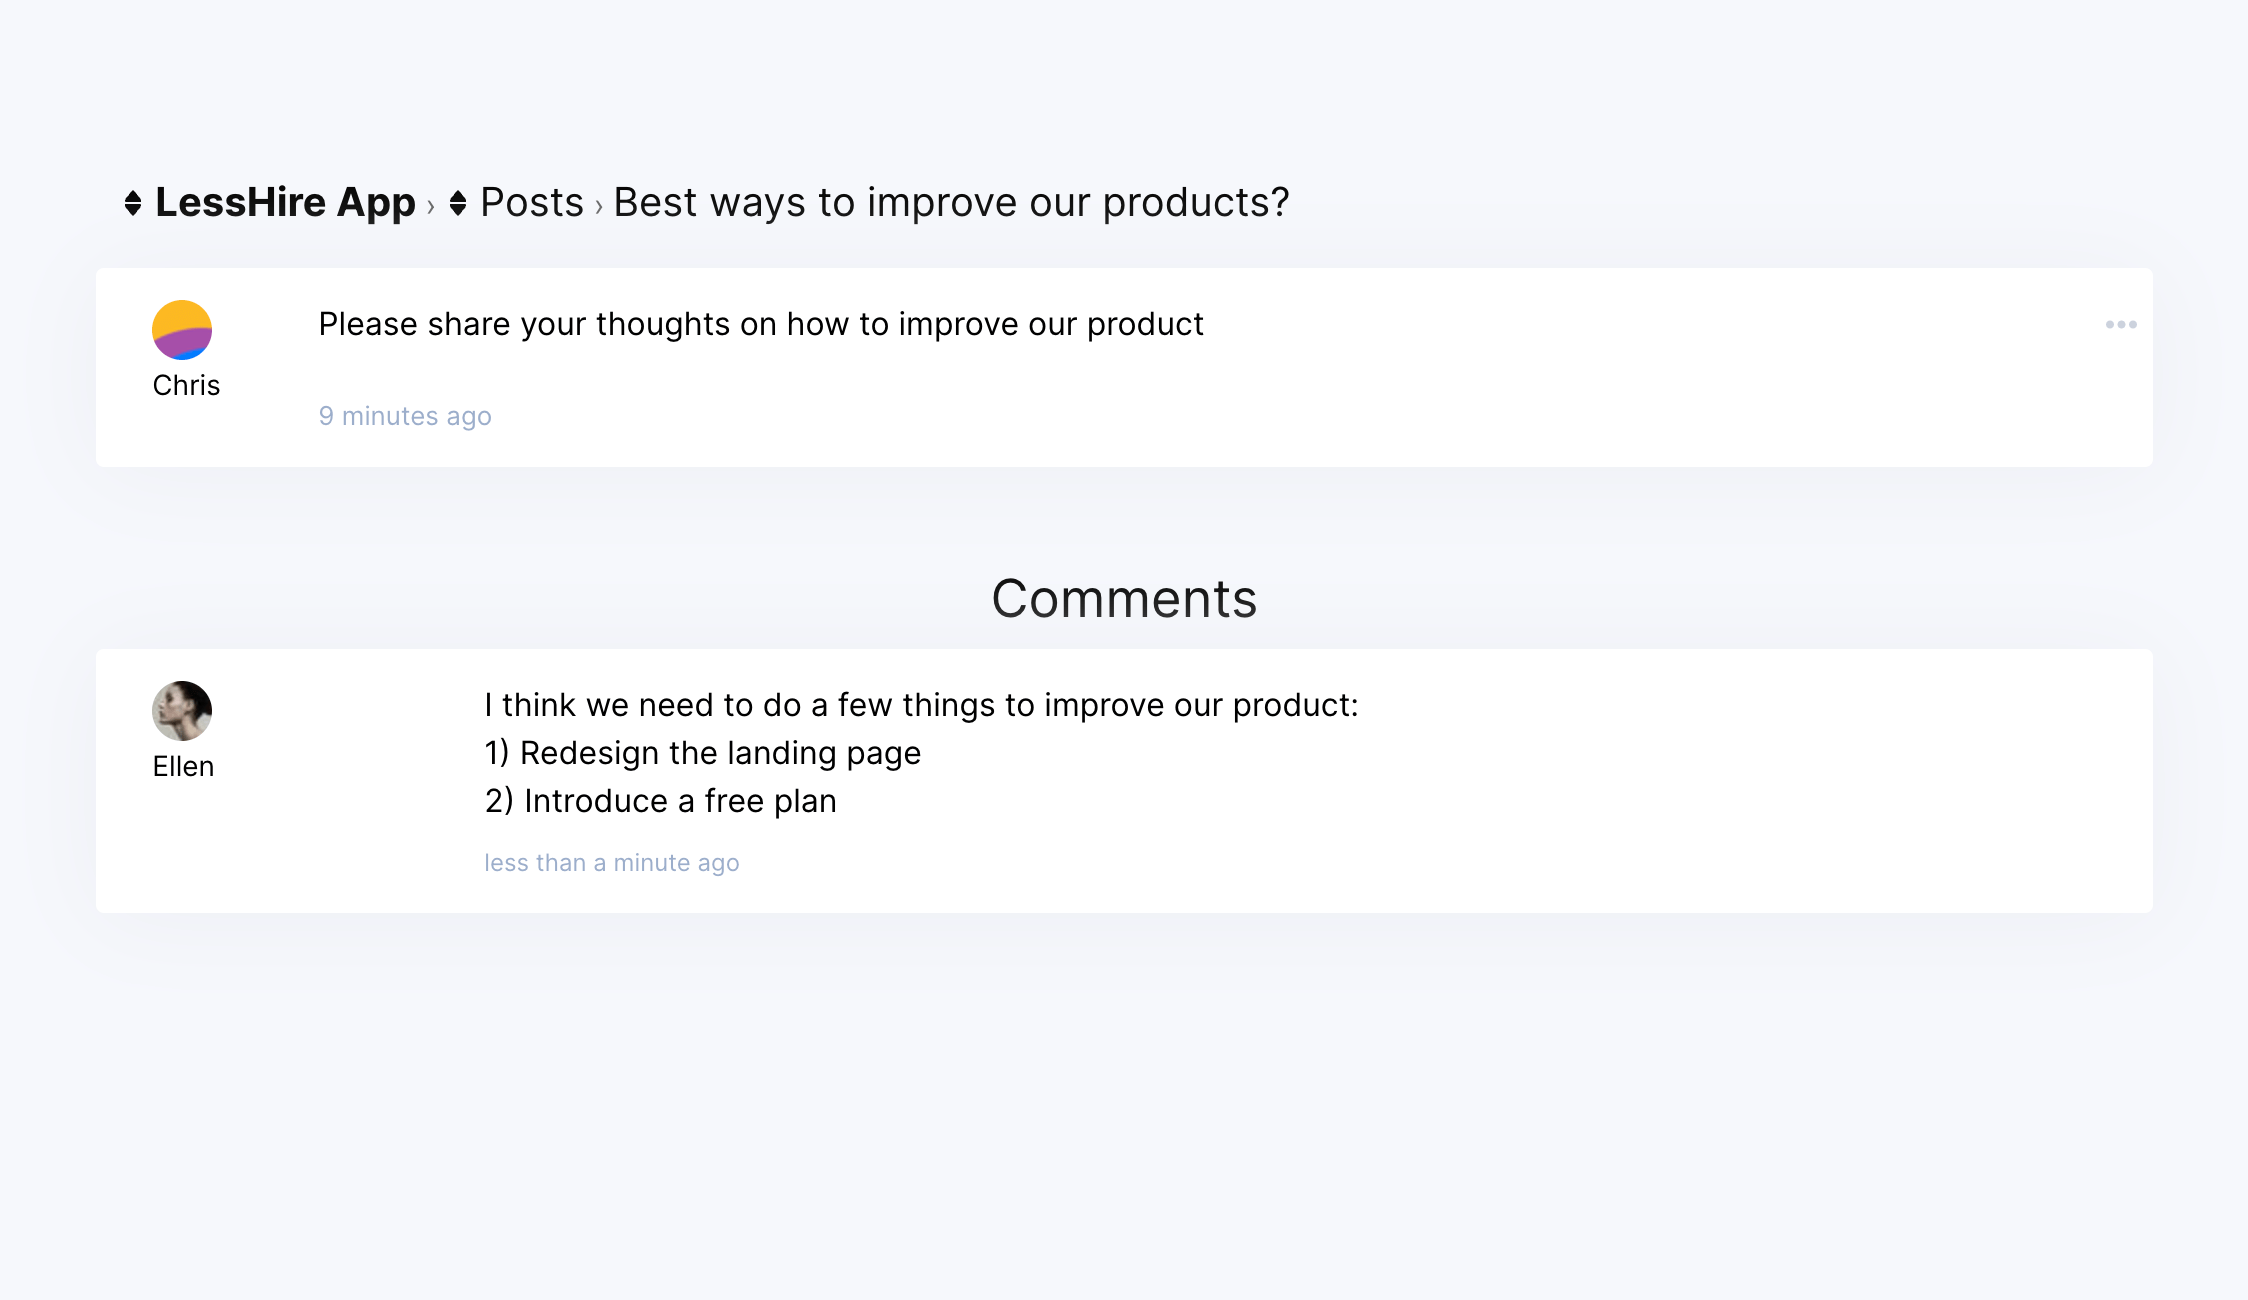The width and height of the screenshot is (2248, 1300).
Task: Click Ellen's profile photo
Action: click(x=182, y=711)
